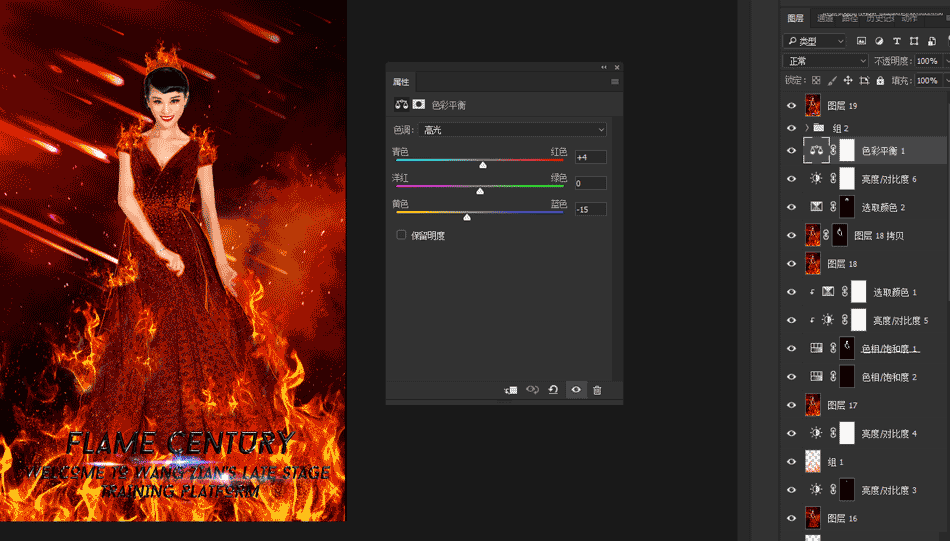Lock transparent pixels icon

coord(816,80)
